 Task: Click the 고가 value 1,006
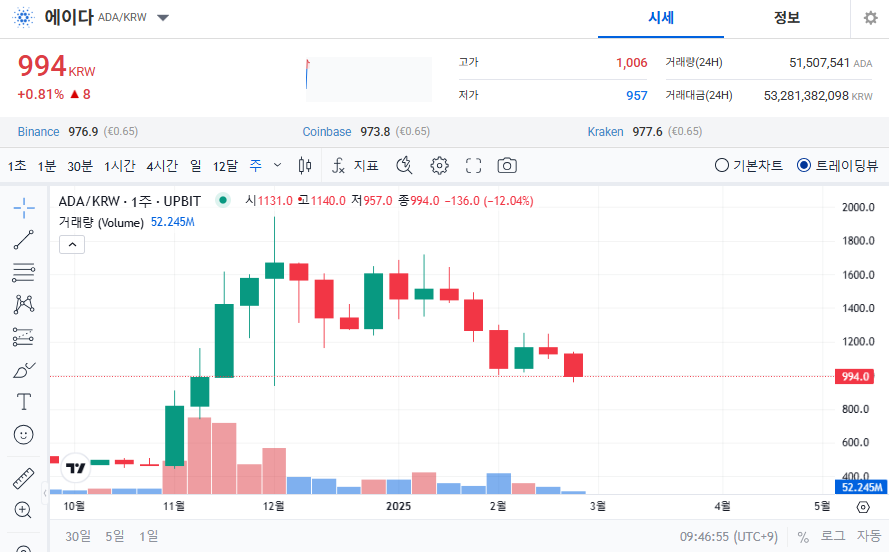coord(632,63)
